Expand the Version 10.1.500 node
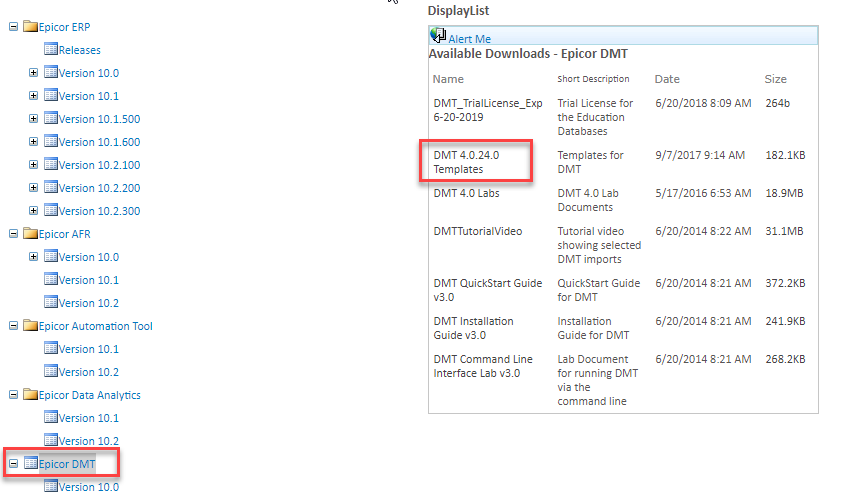855x501 pixels. (33, 118)
